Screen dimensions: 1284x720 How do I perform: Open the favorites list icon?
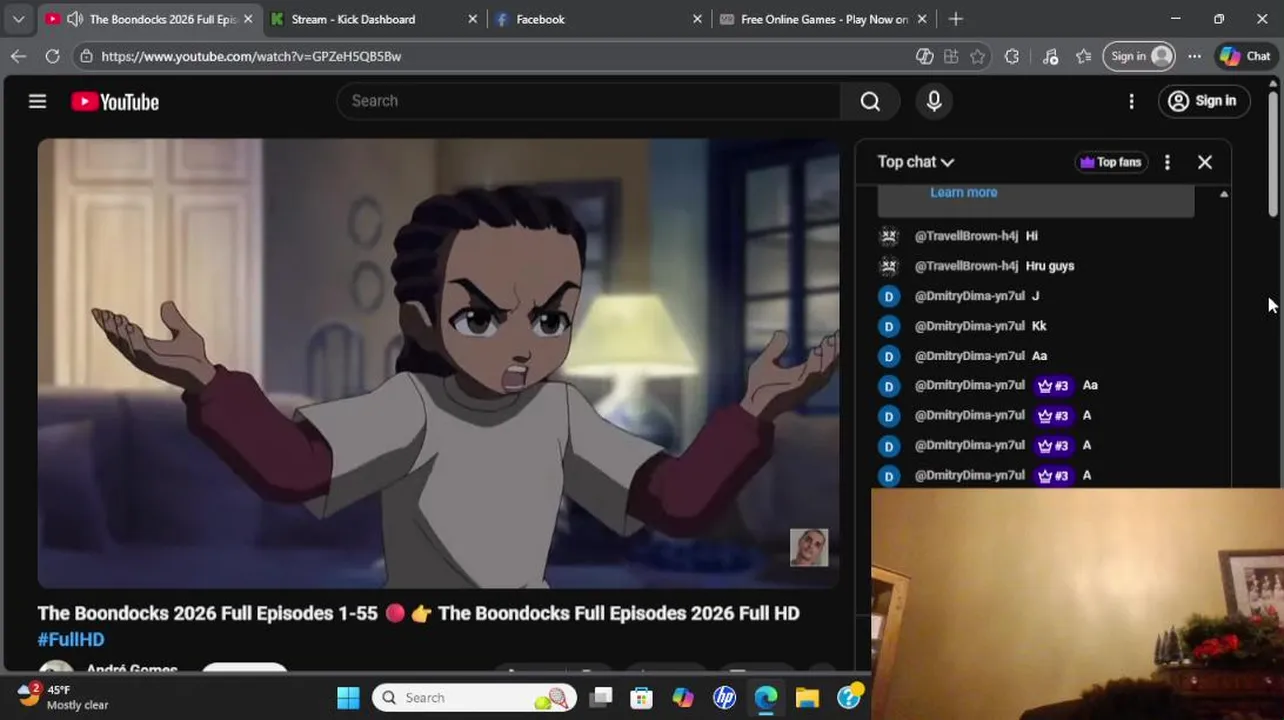[x=1083, y=56]
